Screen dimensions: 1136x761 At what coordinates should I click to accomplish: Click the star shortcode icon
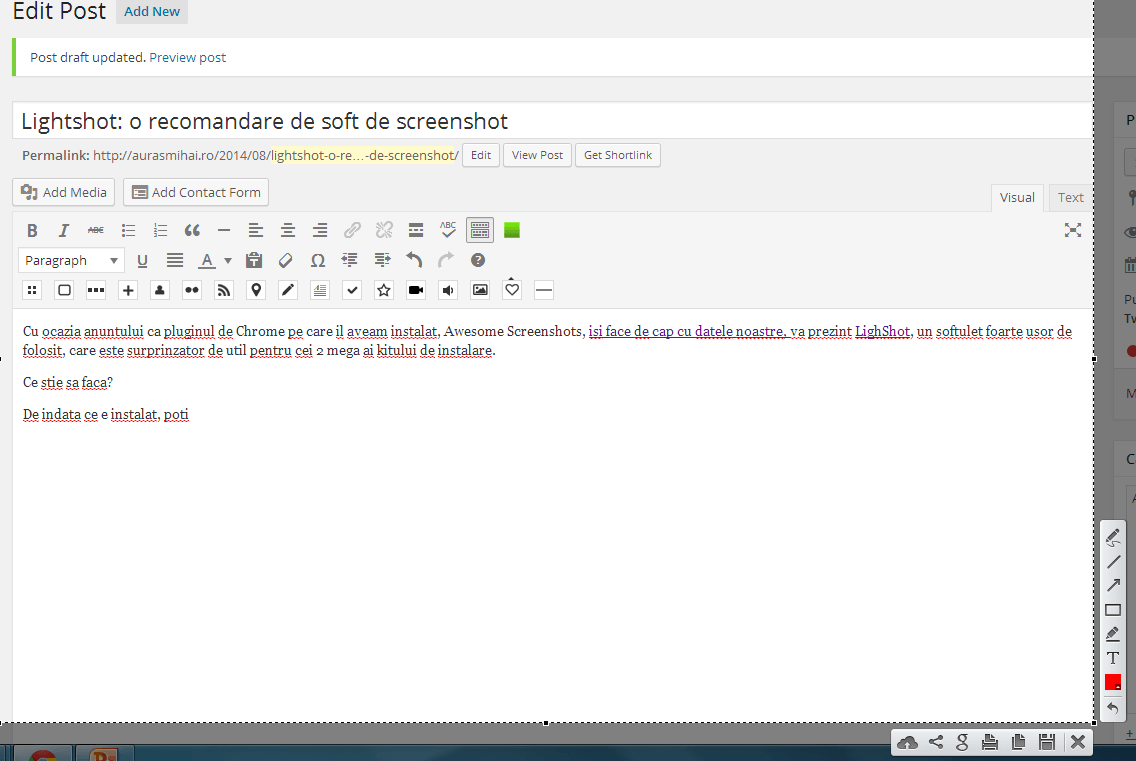[384, 290]
